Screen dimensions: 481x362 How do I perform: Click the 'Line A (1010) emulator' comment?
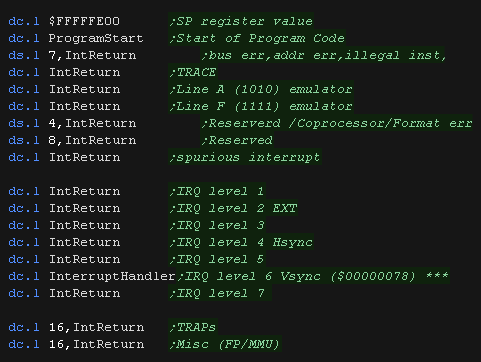coord(261,89)
